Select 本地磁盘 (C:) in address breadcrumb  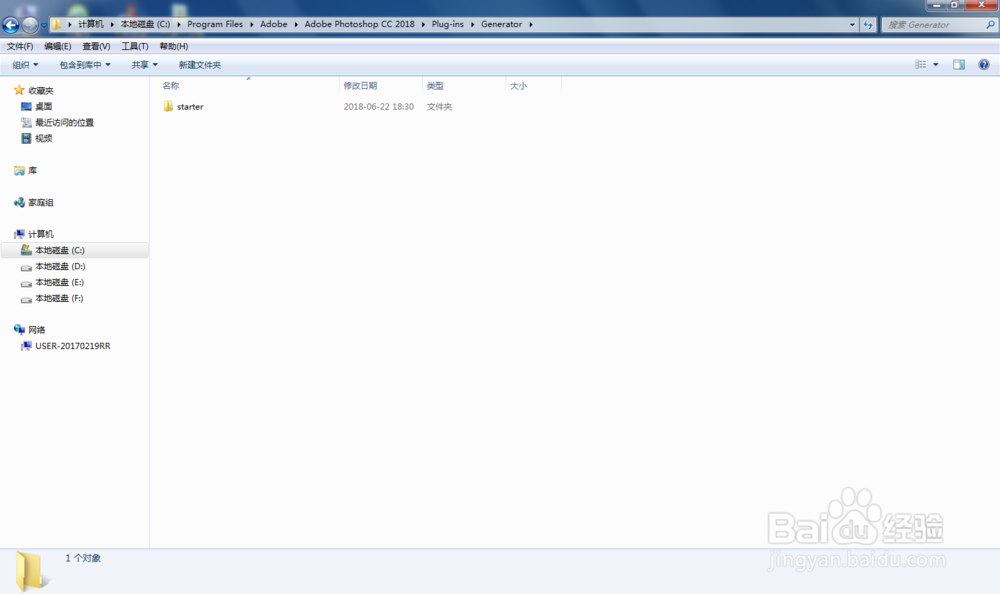(145, 24)
